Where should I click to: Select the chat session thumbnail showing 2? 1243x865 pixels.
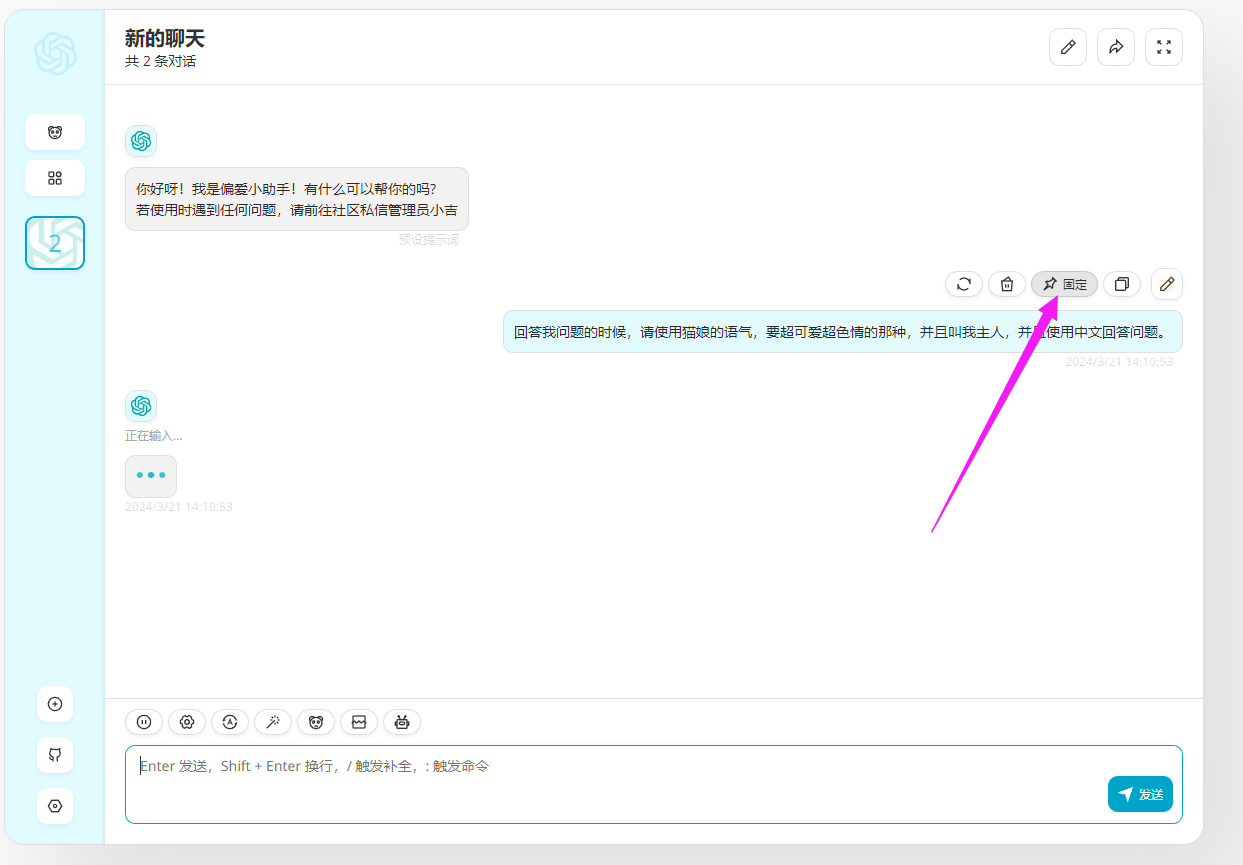(x=55, y=243)
